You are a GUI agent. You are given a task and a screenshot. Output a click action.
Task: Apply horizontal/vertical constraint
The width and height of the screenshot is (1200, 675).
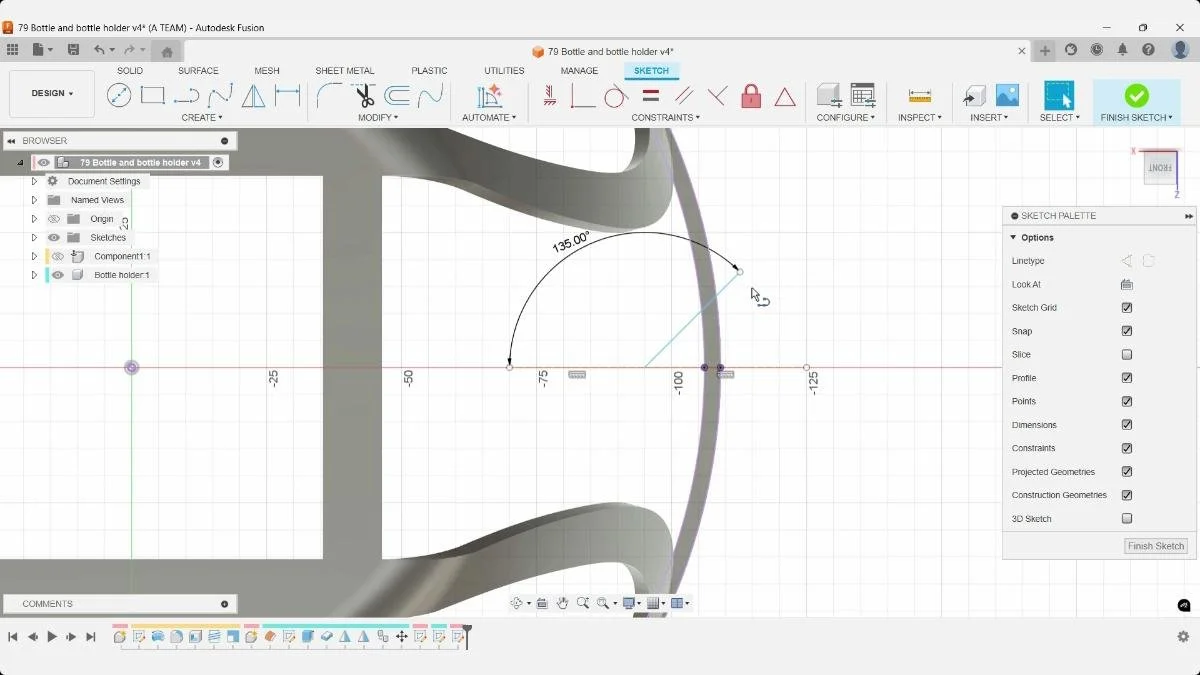pyautogui.click(x=549, y=96)
